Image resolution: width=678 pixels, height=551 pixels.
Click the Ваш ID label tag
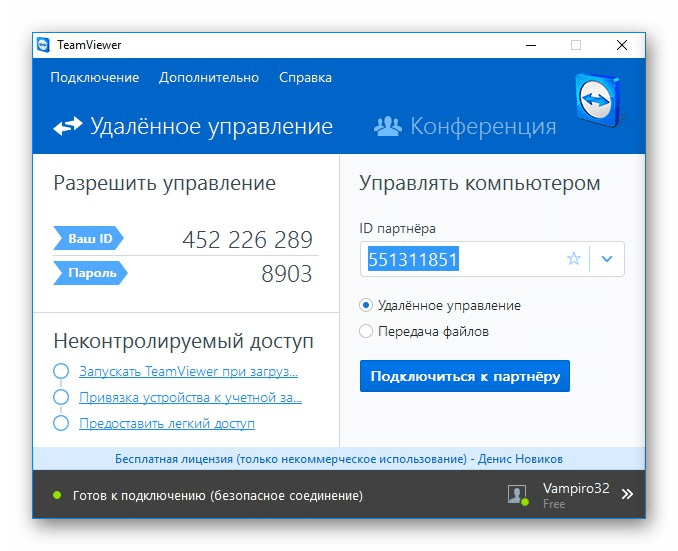[88, 238]
